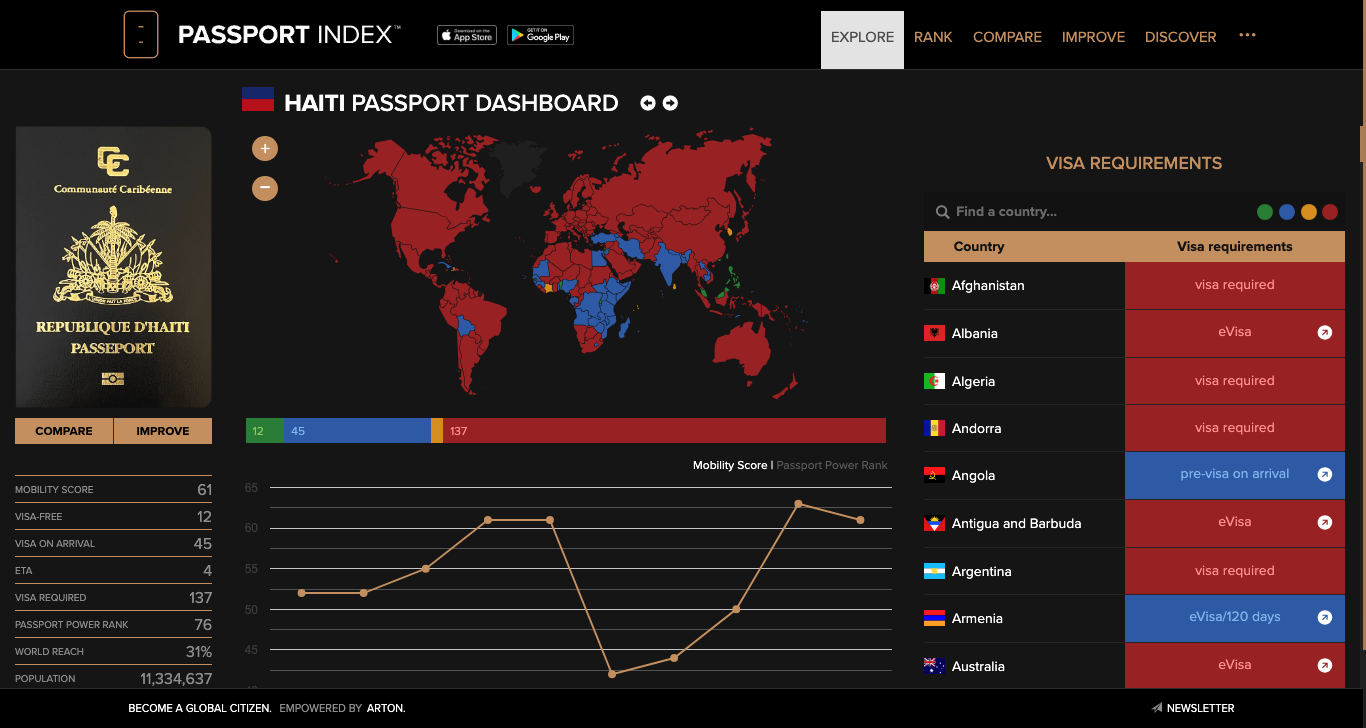Zoom in on the world map
This screenshot has height=728, width=1366.
(x=265, y=149)
